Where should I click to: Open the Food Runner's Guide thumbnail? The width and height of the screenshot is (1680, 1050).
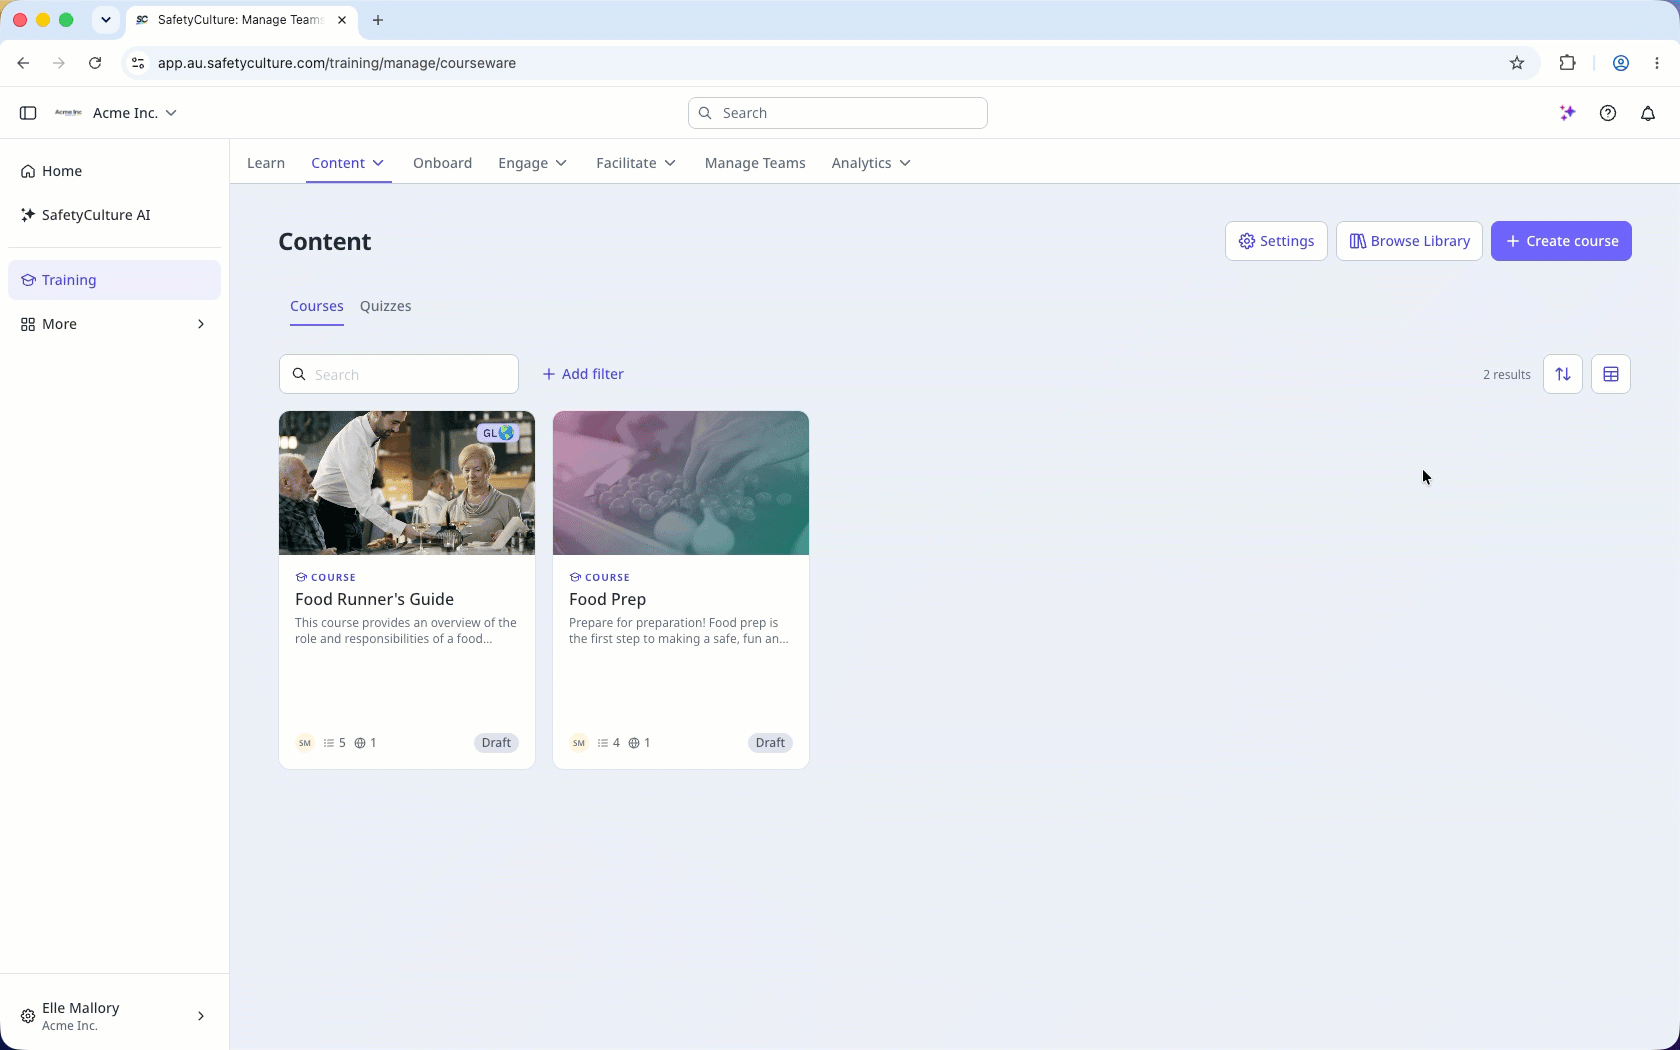click(407, 483)
